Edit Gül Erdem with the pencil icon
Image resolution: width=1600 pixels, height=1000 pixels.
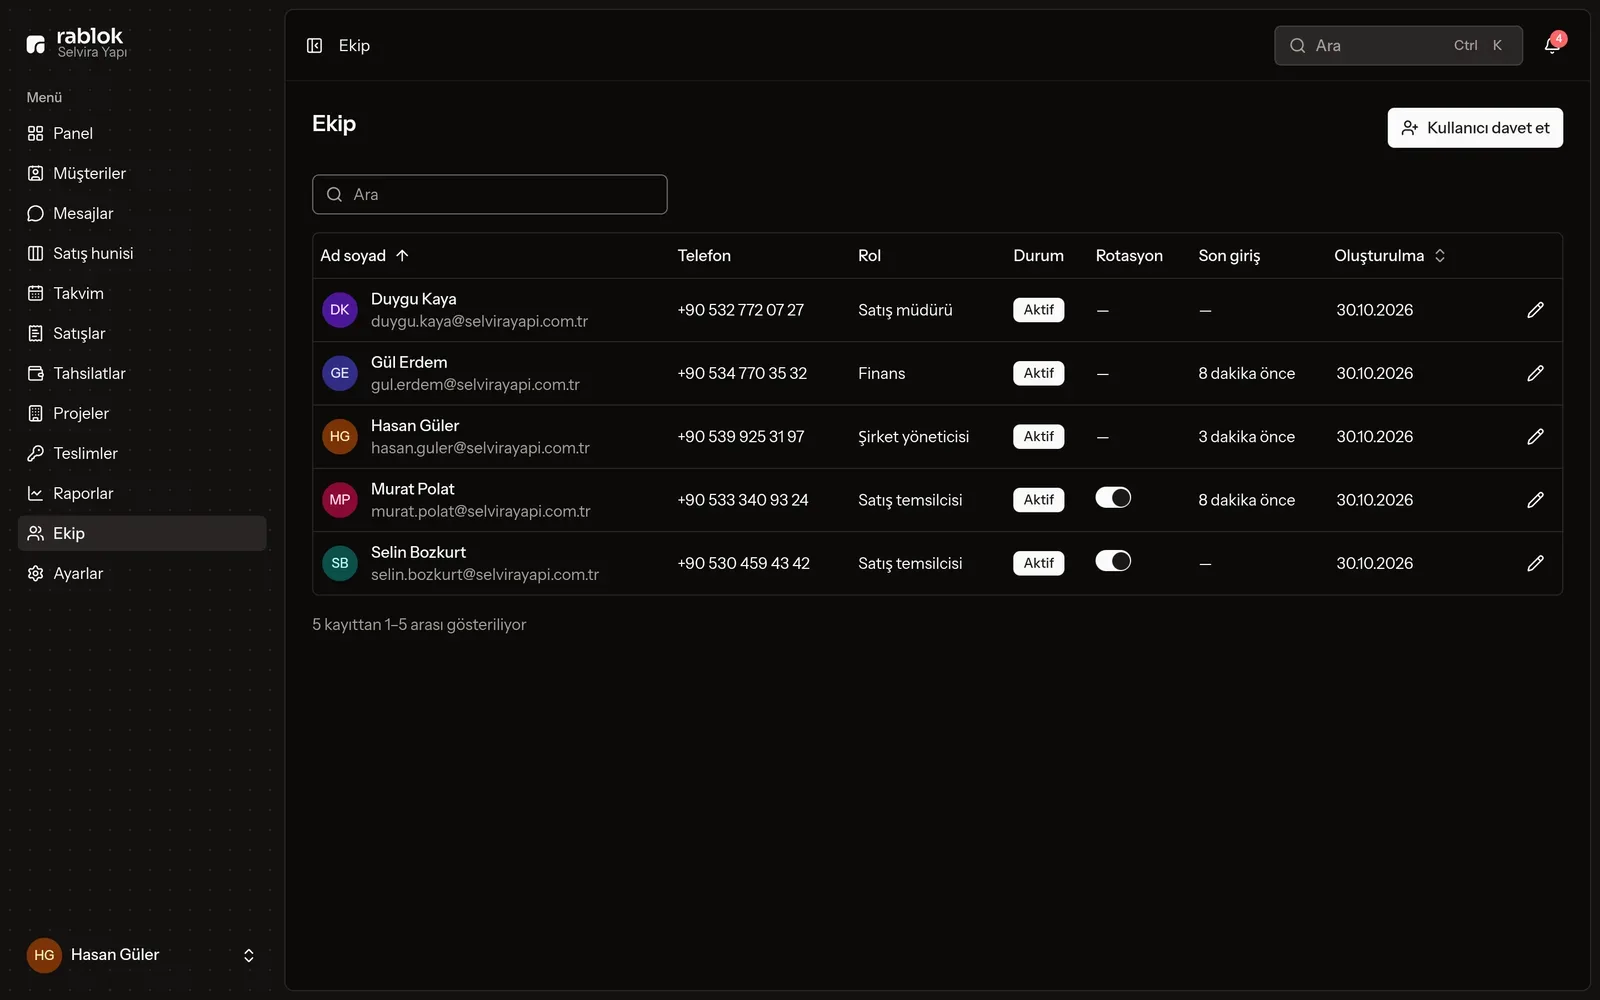[1535, 373]
